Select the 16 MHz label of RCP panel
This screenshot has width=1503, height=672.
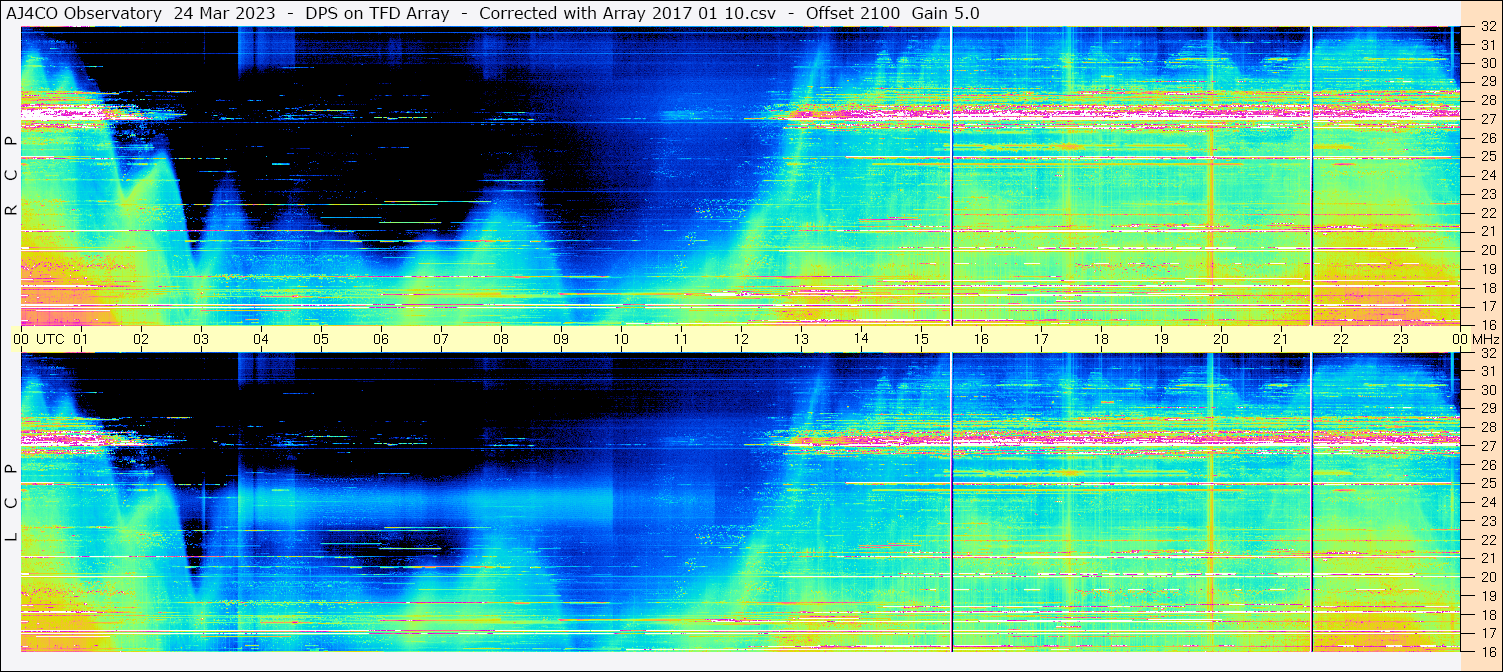click(x=1488, y=325)
